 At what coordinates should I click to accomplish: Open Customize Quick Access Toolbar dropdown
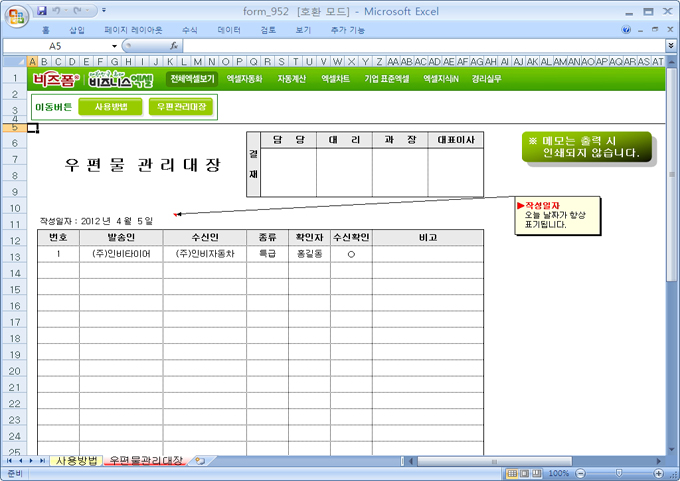(105, 10)
